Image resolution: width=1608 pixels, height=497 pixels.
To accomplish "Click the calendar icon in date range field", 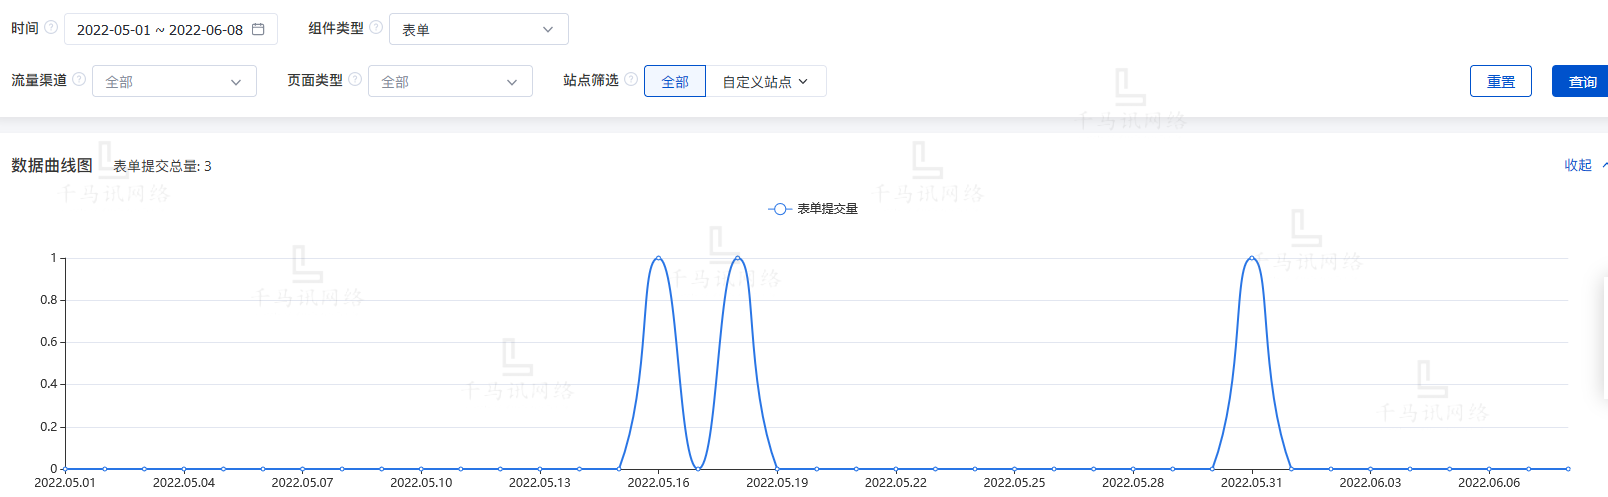I will [x=258, y=29].
